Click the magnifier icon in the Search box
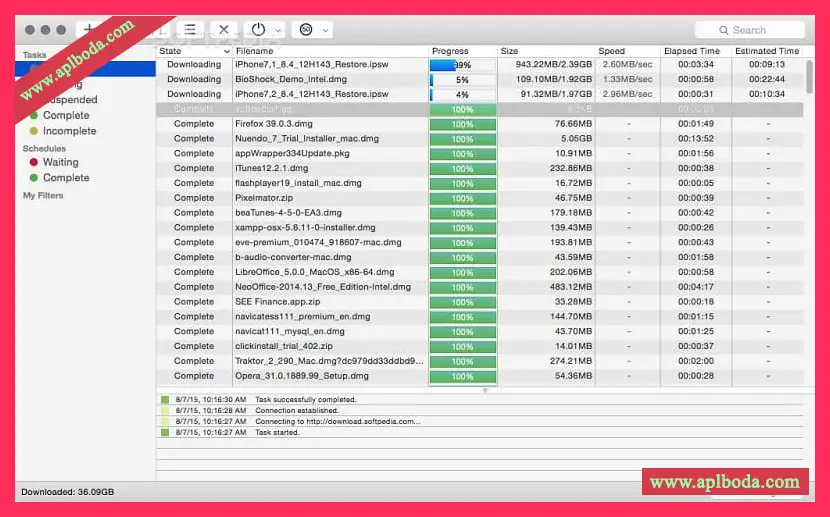 [x=724, y=30]
